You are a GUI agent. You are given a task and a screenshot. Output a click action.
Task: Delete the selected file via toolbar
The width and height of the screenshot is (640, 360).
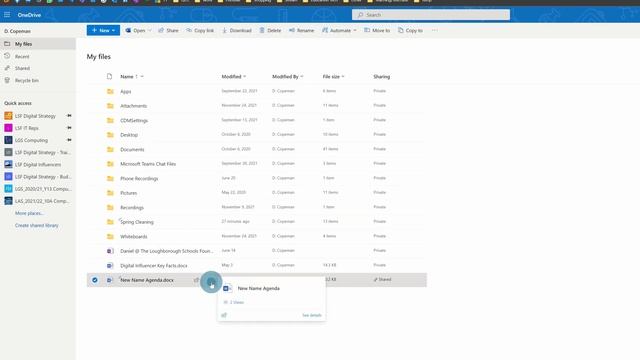coord(270,30)
